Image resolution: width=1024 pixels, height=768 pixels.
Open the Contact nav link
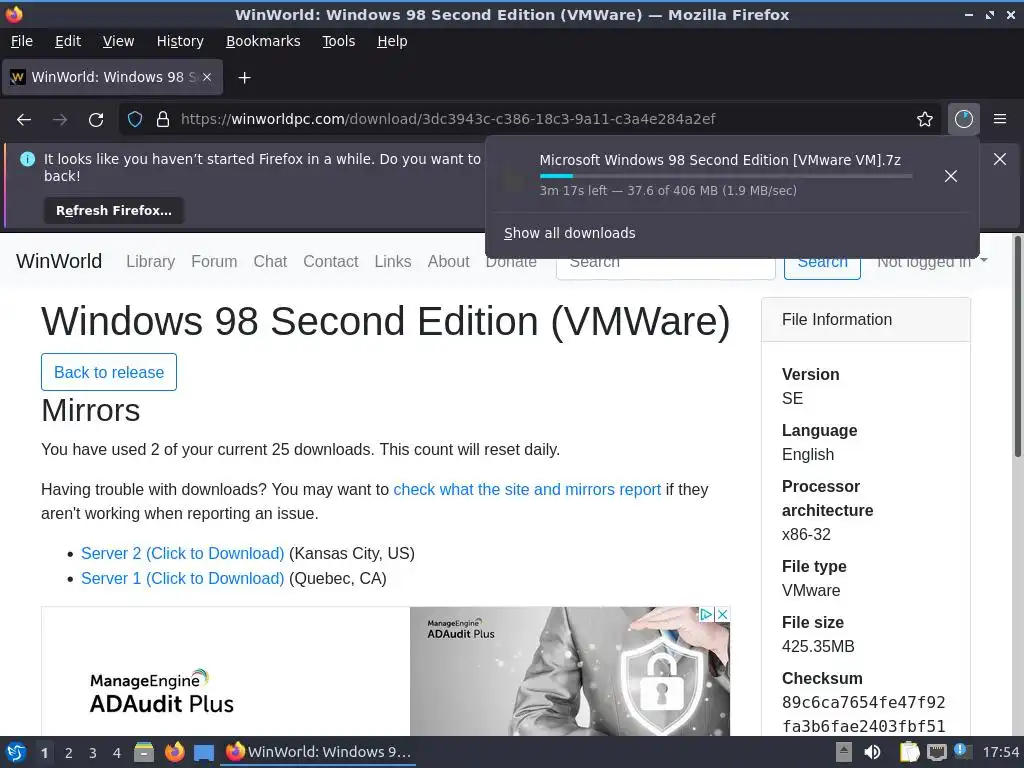(330, 261)
